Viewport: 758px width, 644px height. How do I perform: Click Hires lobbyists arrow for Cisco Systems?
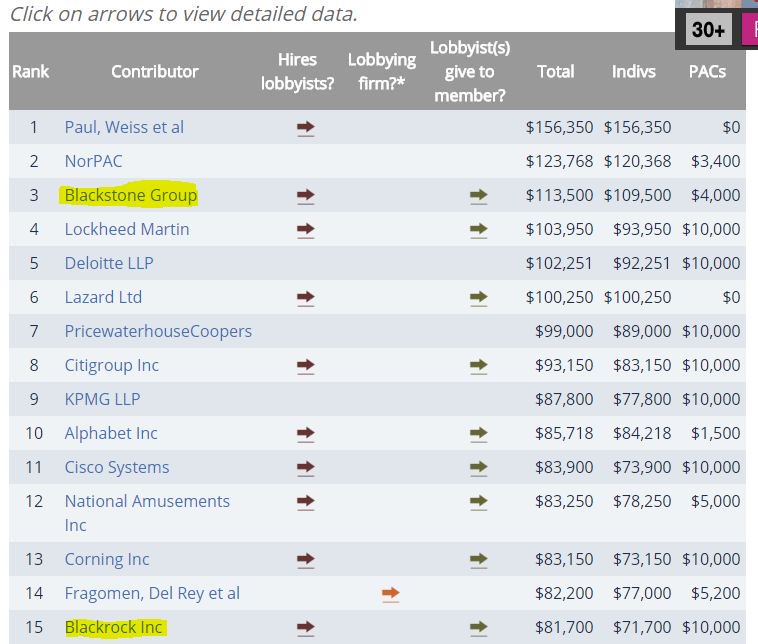pyautogui.click(x=306, y=468)
